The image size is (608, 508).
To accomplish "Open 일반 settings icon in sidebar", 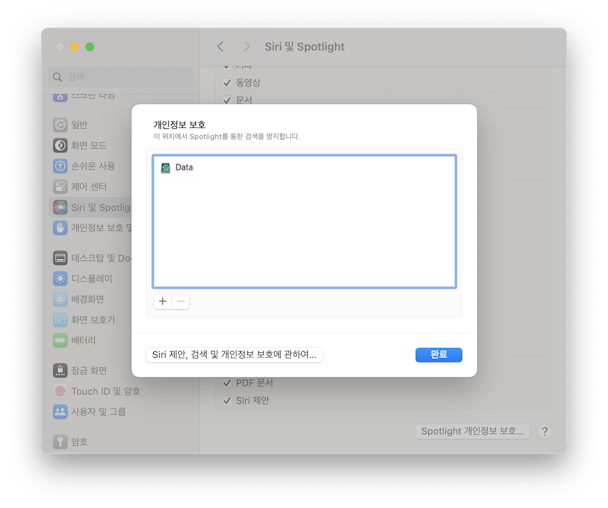I will coord(60,125).
